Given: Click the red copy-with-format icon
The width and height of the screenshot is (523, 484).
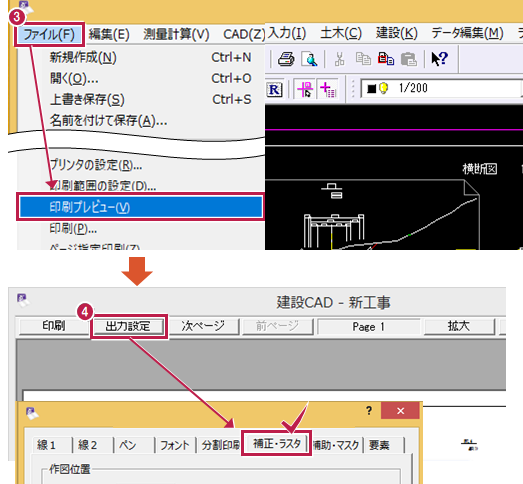Looking at the screenshot, I should (386, 59).
